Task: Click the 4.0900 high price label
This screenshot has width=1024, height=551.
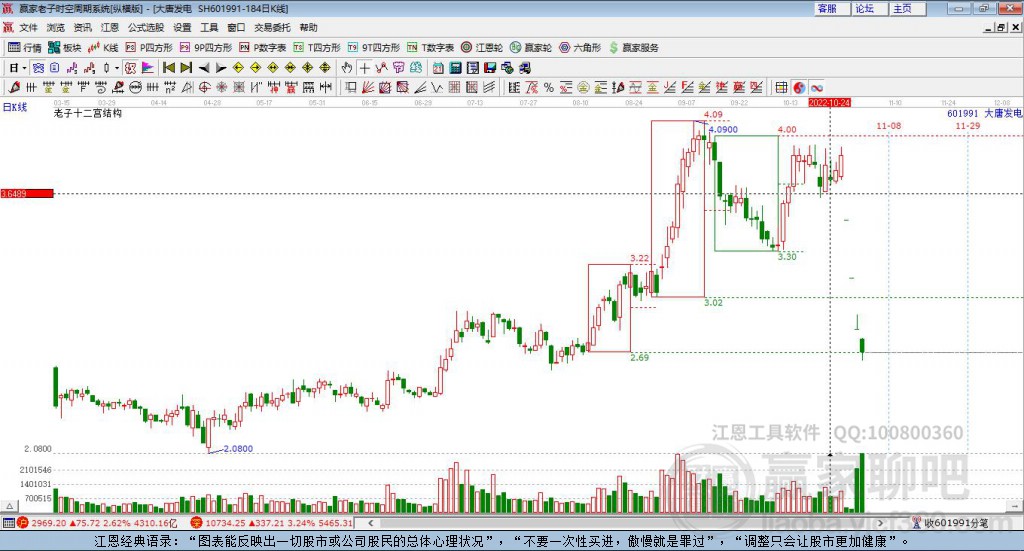Action: tap(723, 129)
